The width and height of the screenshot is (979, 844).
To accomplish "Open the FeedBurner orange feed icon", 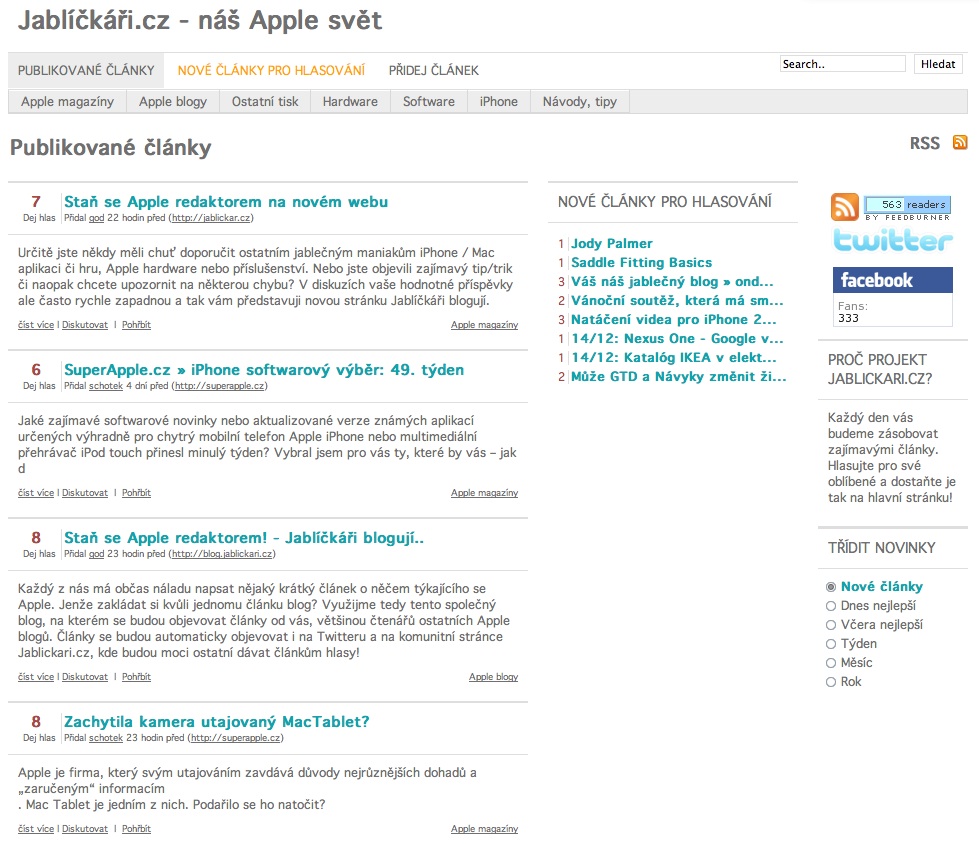I will coord(844,207).
